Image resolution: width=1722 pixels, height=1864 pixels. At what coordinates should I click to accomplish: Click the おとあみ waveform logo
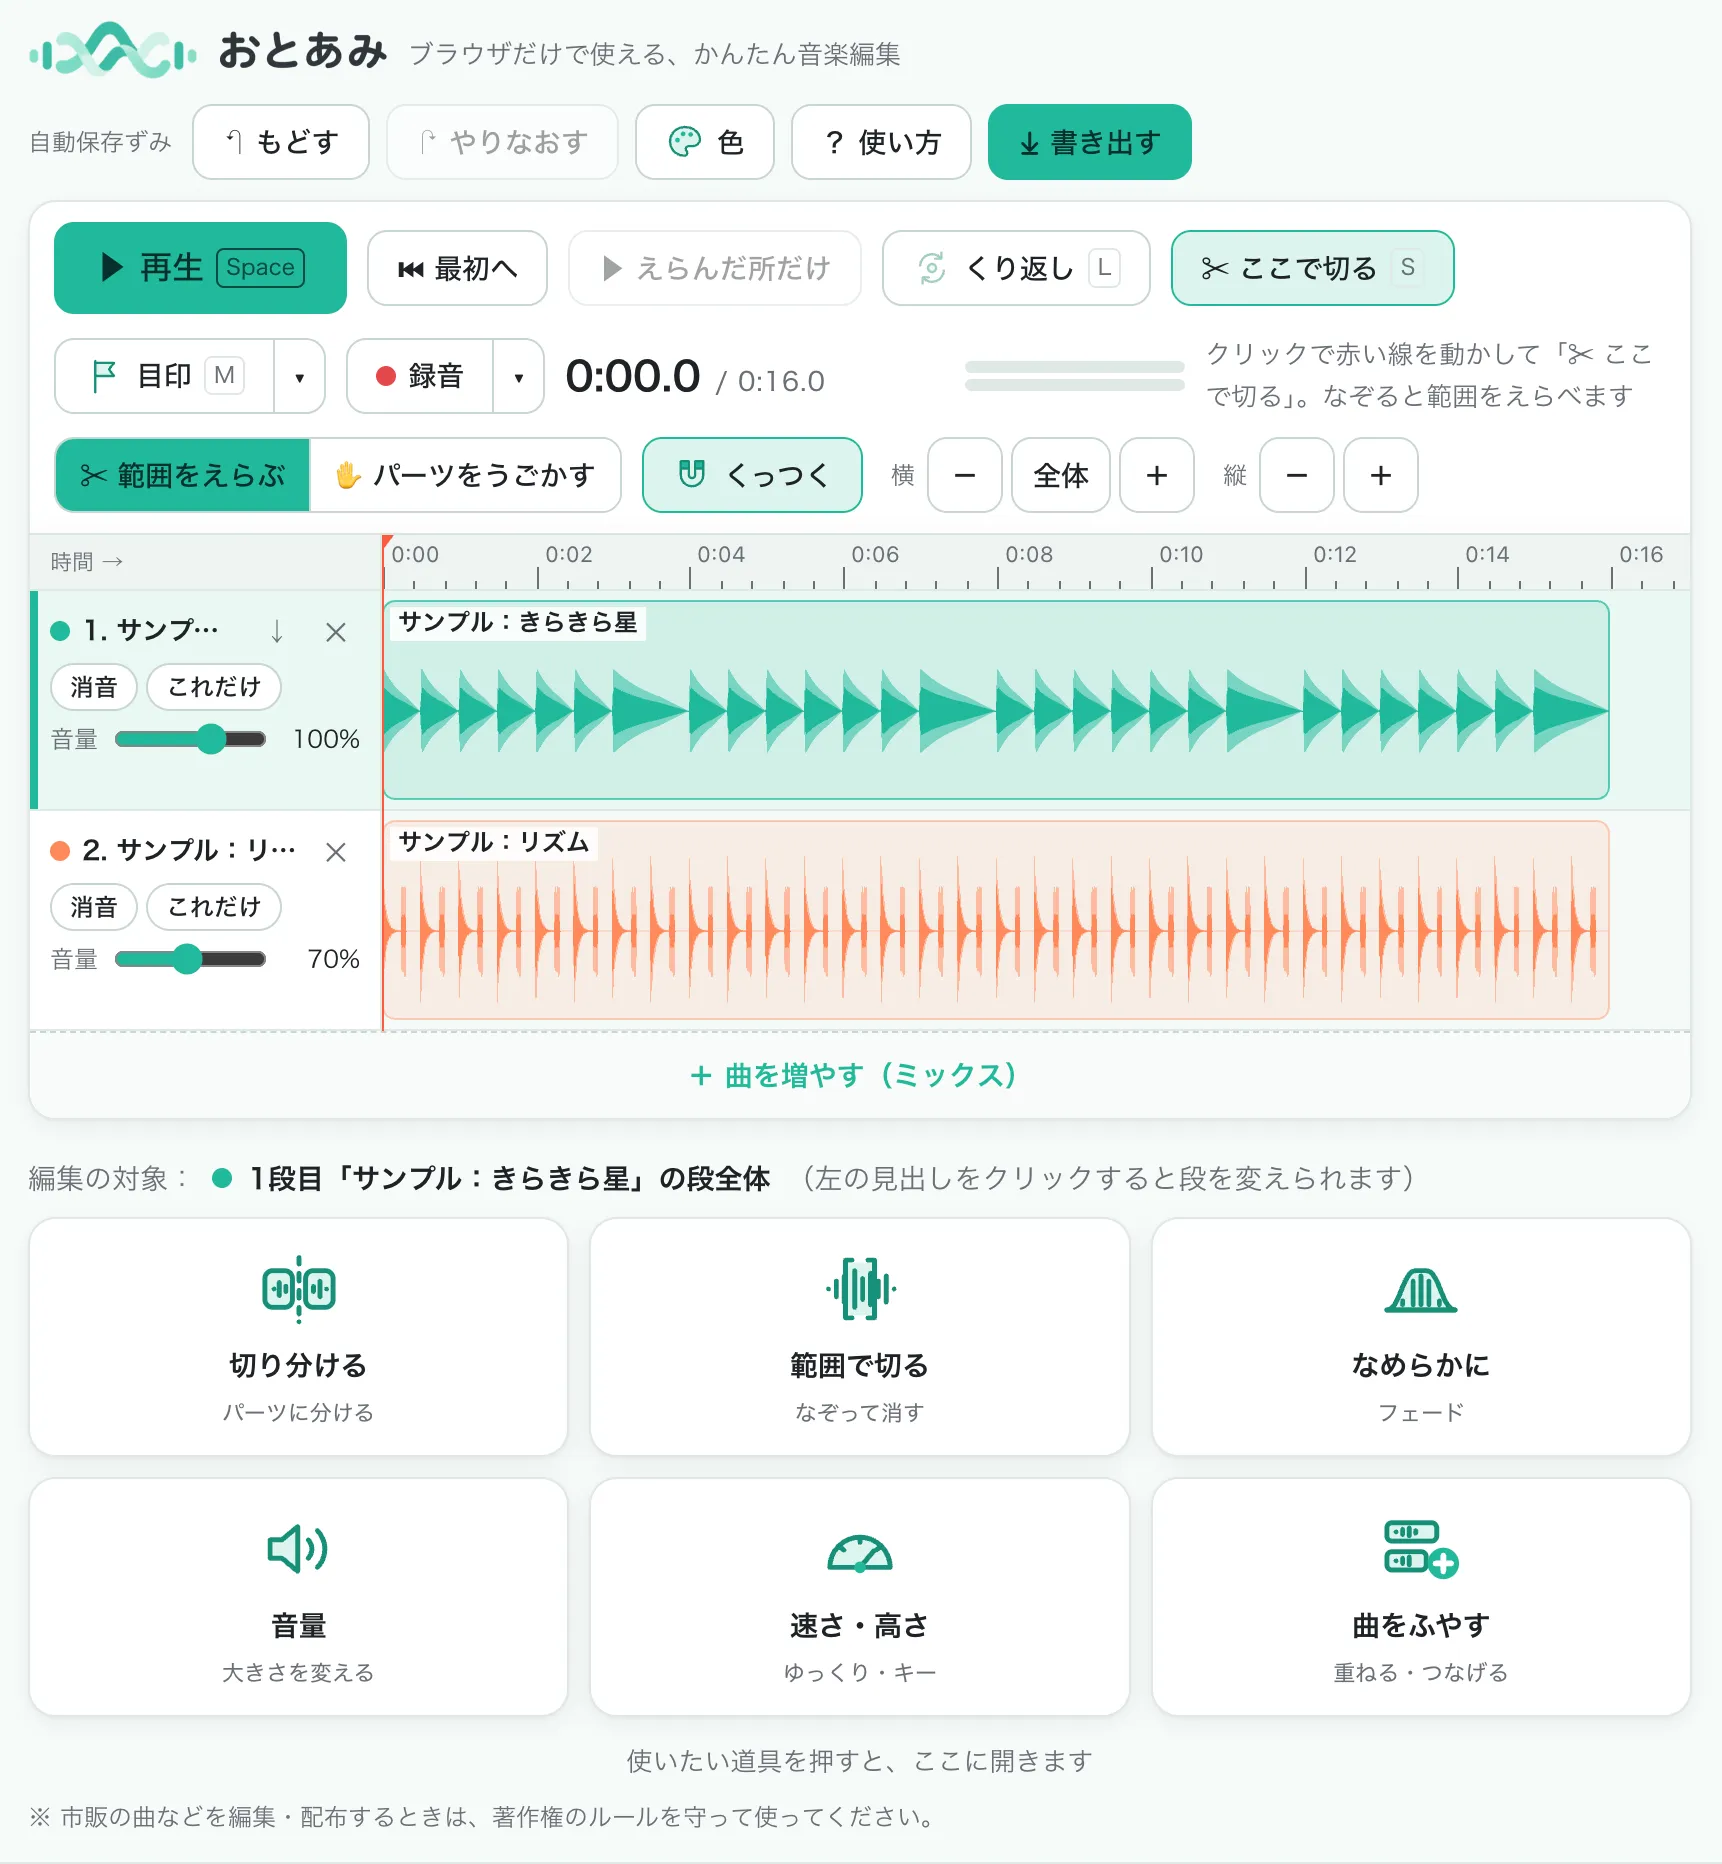pos(113,51)
